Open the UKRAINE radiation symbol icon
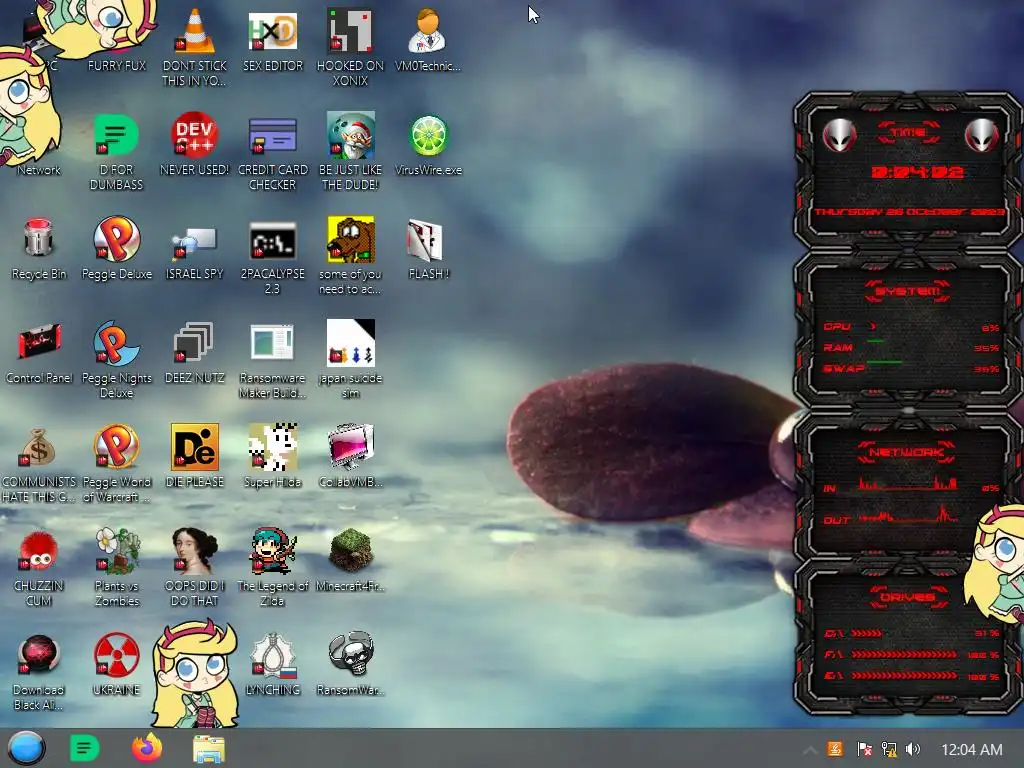The width and height of the screenshot is (1024, 768). (116, 664)
